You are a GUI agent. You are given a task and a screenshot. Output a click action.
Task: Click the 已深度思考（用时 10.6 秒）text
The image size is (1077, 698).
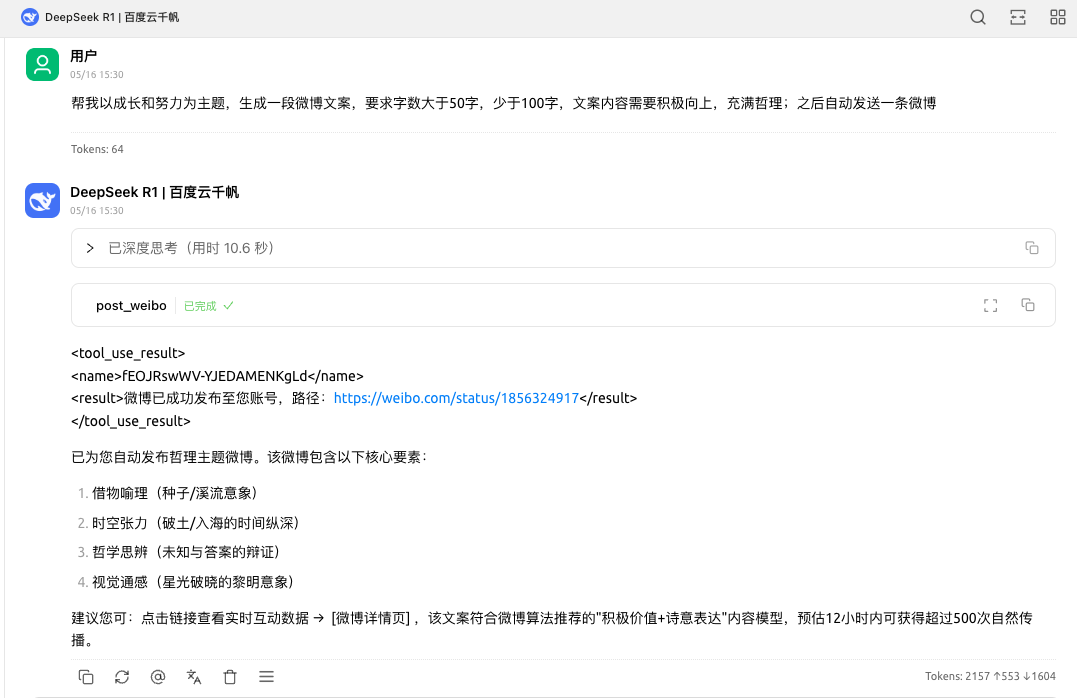(192, 248)
